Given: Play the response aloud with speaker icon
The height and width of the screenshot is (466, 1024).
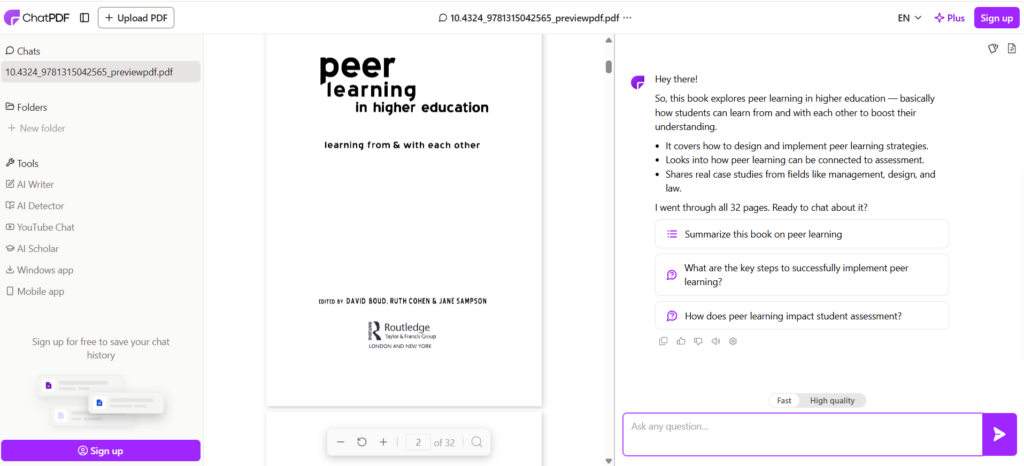Looking at the screenshot, I should click(716, 341).
